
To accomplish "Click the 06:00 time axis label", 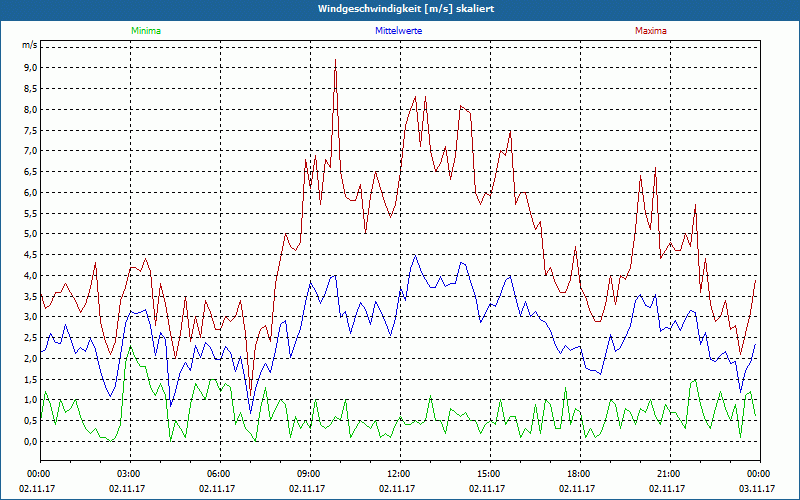I will tap(220, 474).
